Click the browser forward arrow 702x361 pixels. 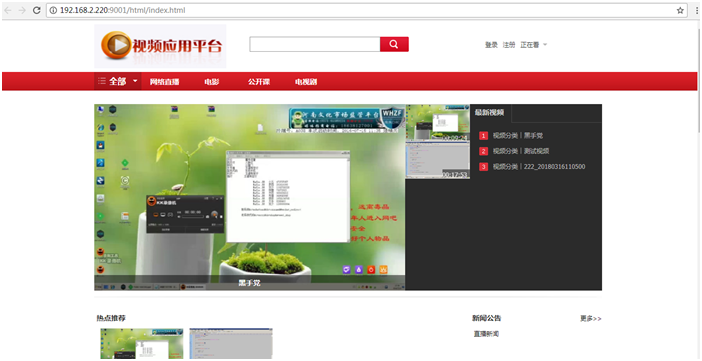click(22, 10)
